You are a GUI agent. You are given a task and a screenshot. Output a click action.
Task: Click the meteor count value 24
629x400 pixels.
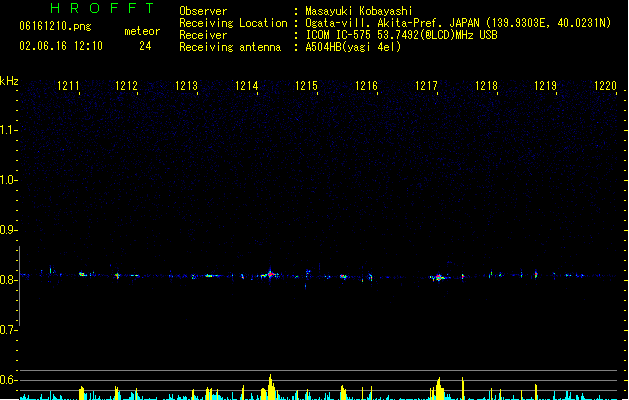(x=145, y=46)
